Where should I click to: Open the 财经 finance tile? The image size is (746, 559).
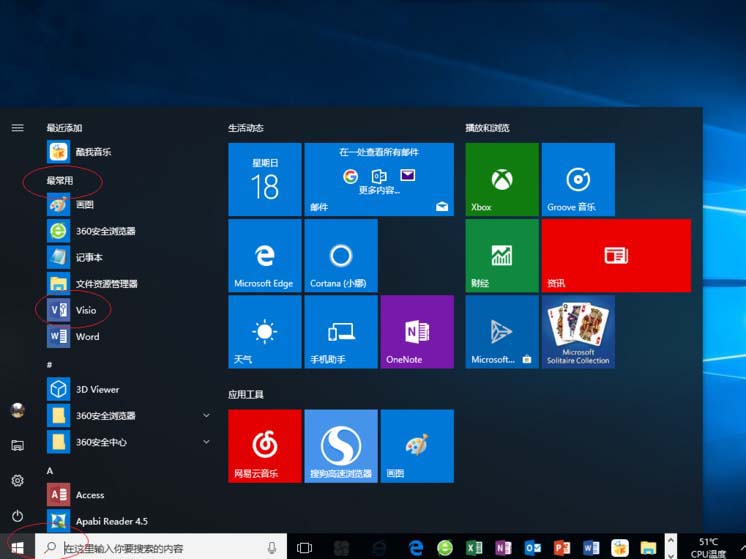tap(502, 255)
